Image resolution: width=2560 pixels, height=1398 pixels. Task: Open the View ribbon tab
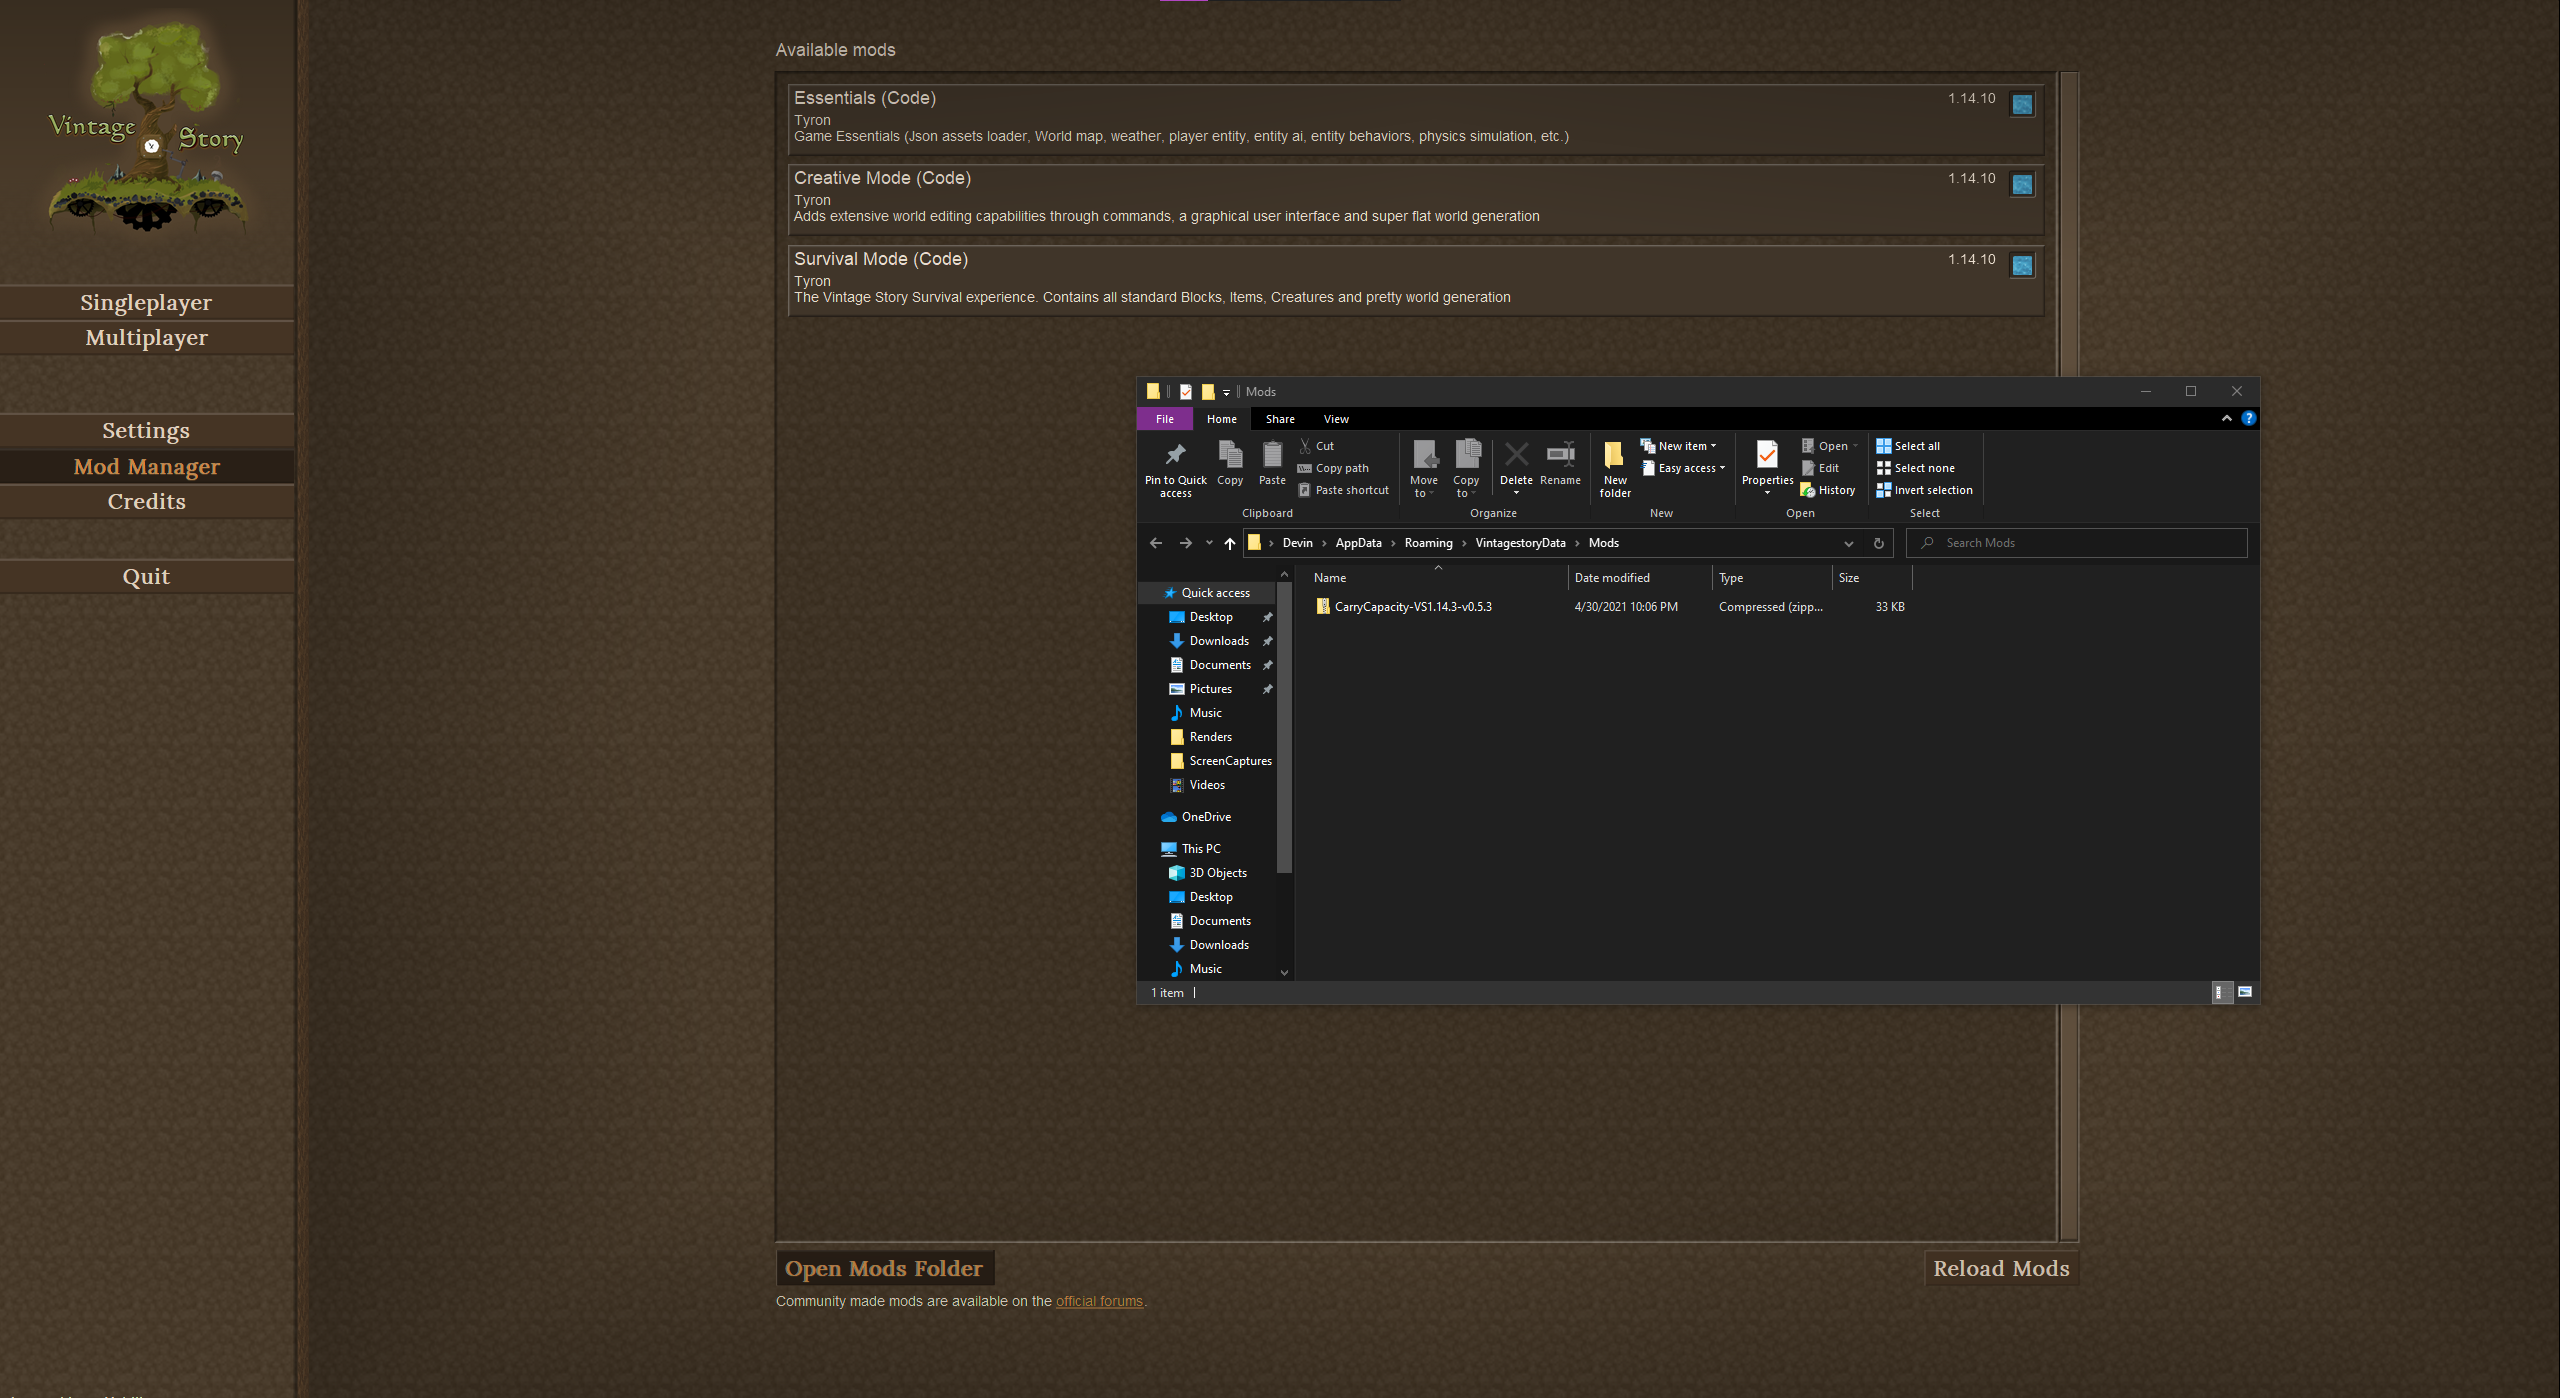[1336, 419]
